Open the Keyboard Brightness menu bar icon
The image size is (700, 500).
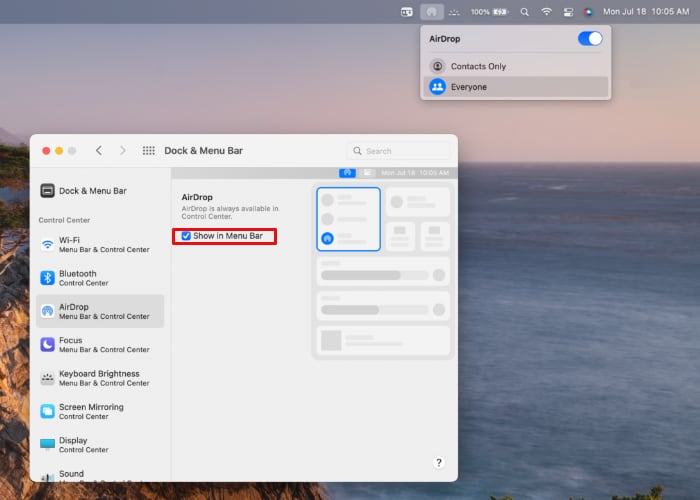pos(454,12)
